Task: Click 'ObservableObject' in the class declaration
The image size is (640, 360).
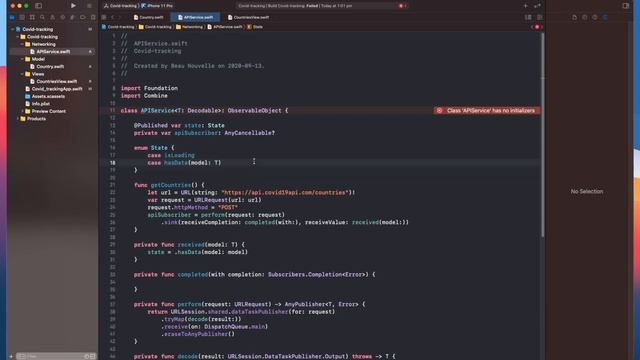Action: point(254,111)
